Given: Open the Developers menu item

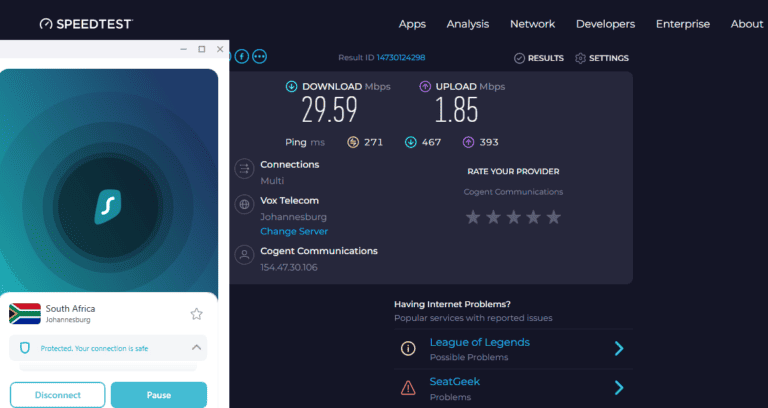Looking at the screenshot, I should (605, 24).
